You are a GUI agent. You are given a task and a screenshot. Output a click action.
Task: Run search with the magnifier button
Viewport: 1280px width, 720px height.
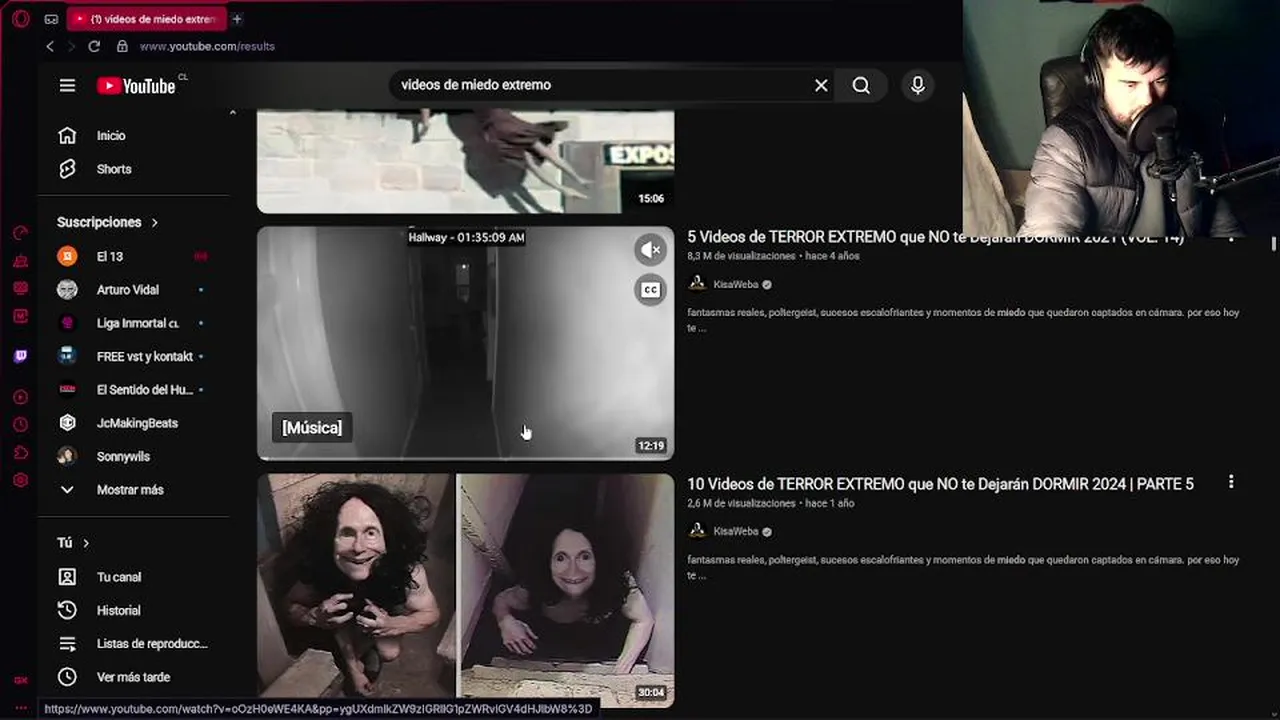[861, 86]
